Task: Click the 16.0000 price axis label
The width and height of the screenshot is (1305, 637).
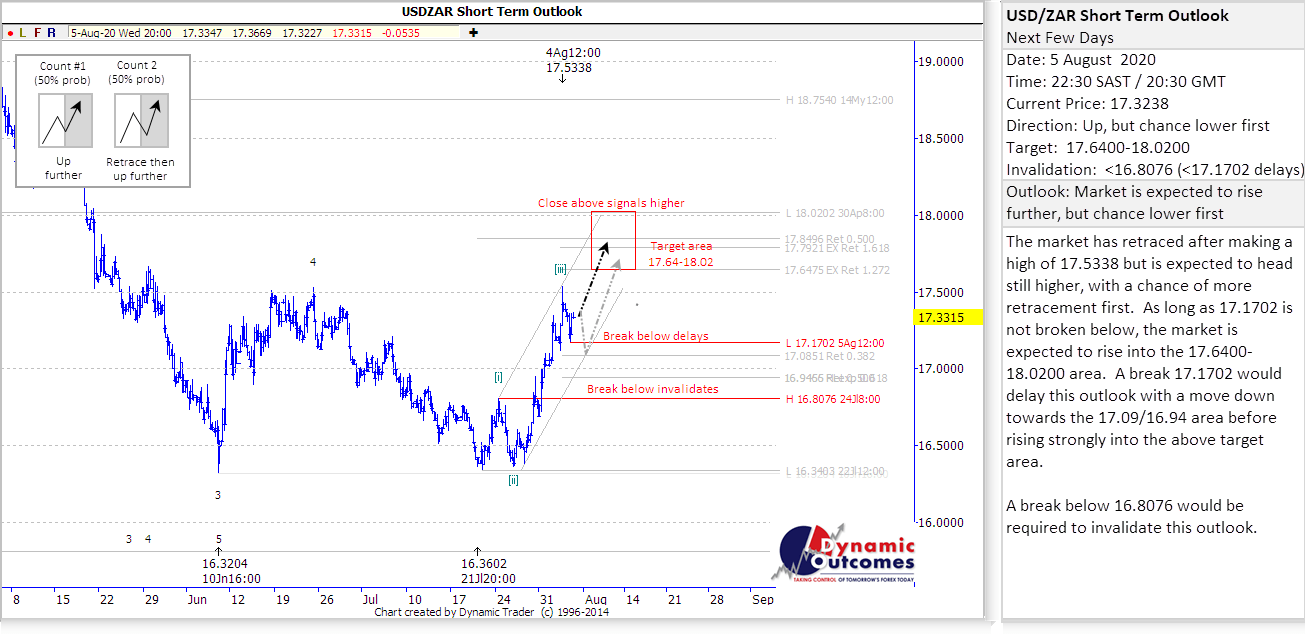Action: 939,523
